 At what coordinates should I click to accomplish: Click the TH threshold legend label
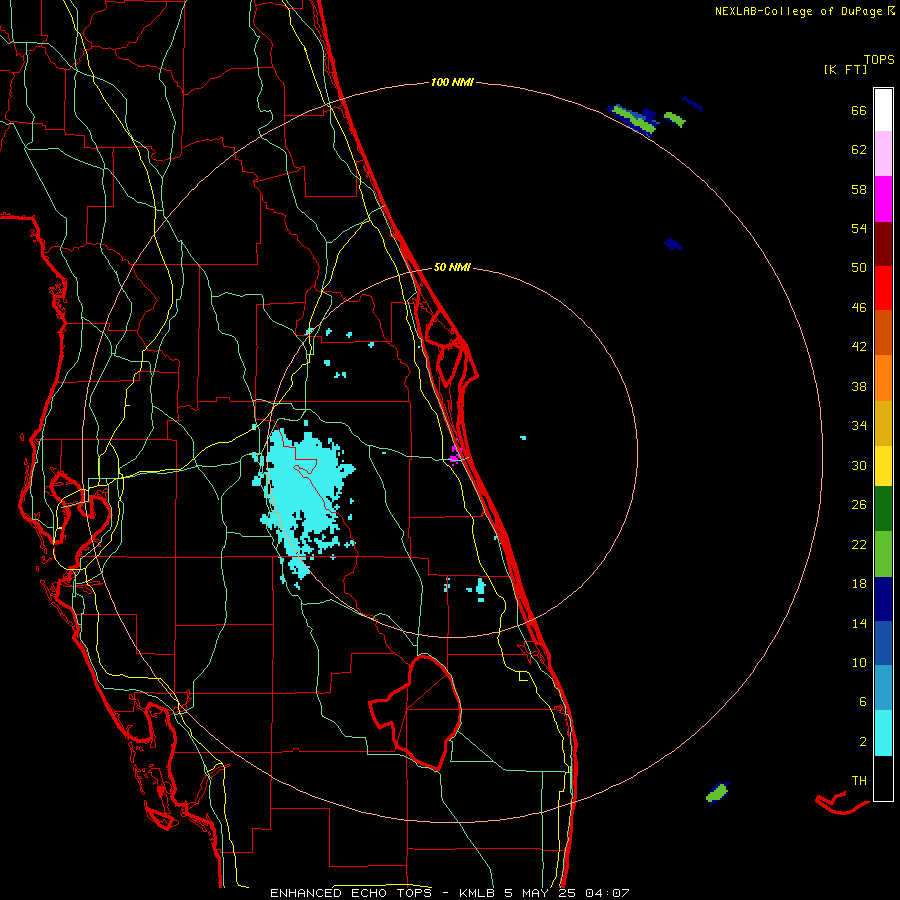coord(859,781)
